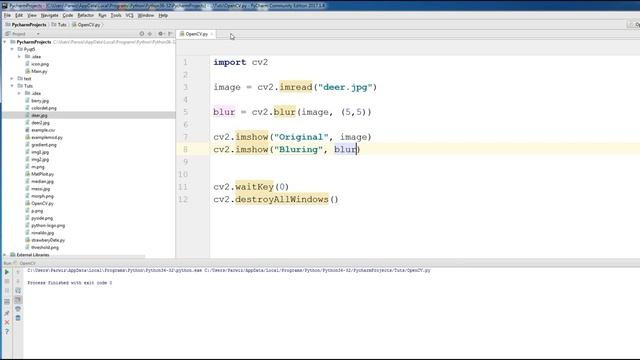Select deer2.jpg in project tree

click(x=38, y=122)
